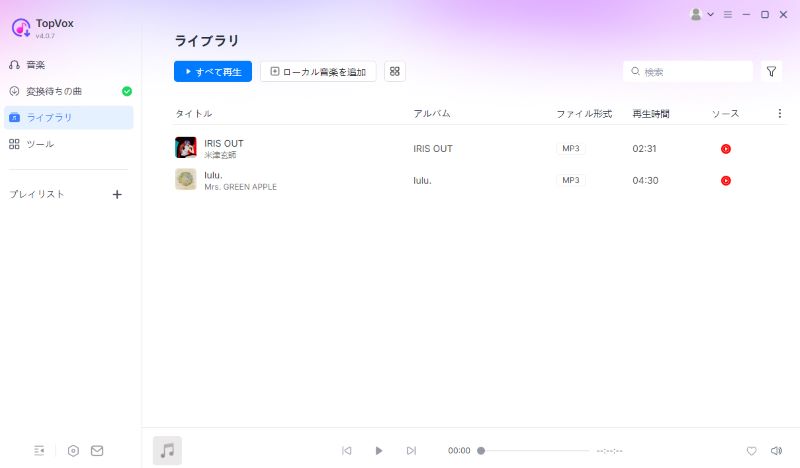Switch to grid view icon
The width and height of the screenshot is (800, 468).
[x=394, y=71]
